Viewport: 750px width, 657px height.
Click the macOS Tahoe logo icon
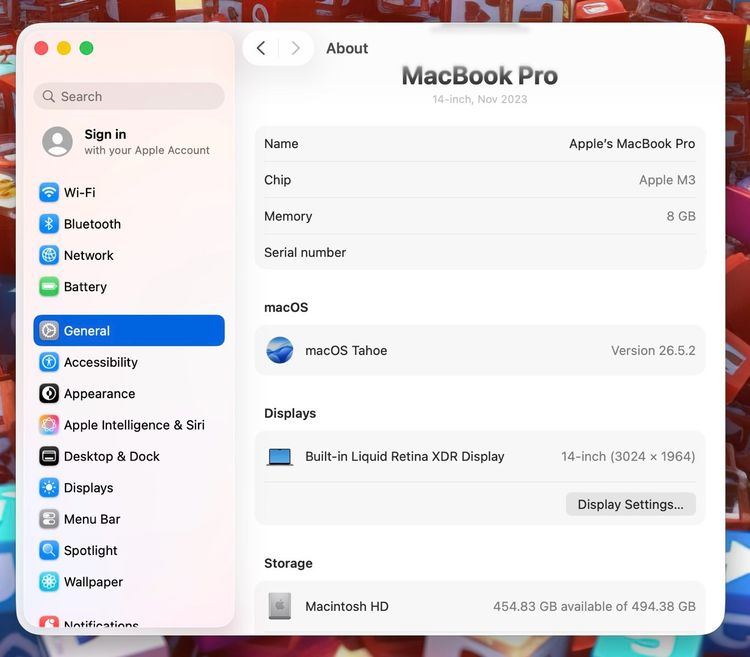pyautogui.click(x=280, y=350)
